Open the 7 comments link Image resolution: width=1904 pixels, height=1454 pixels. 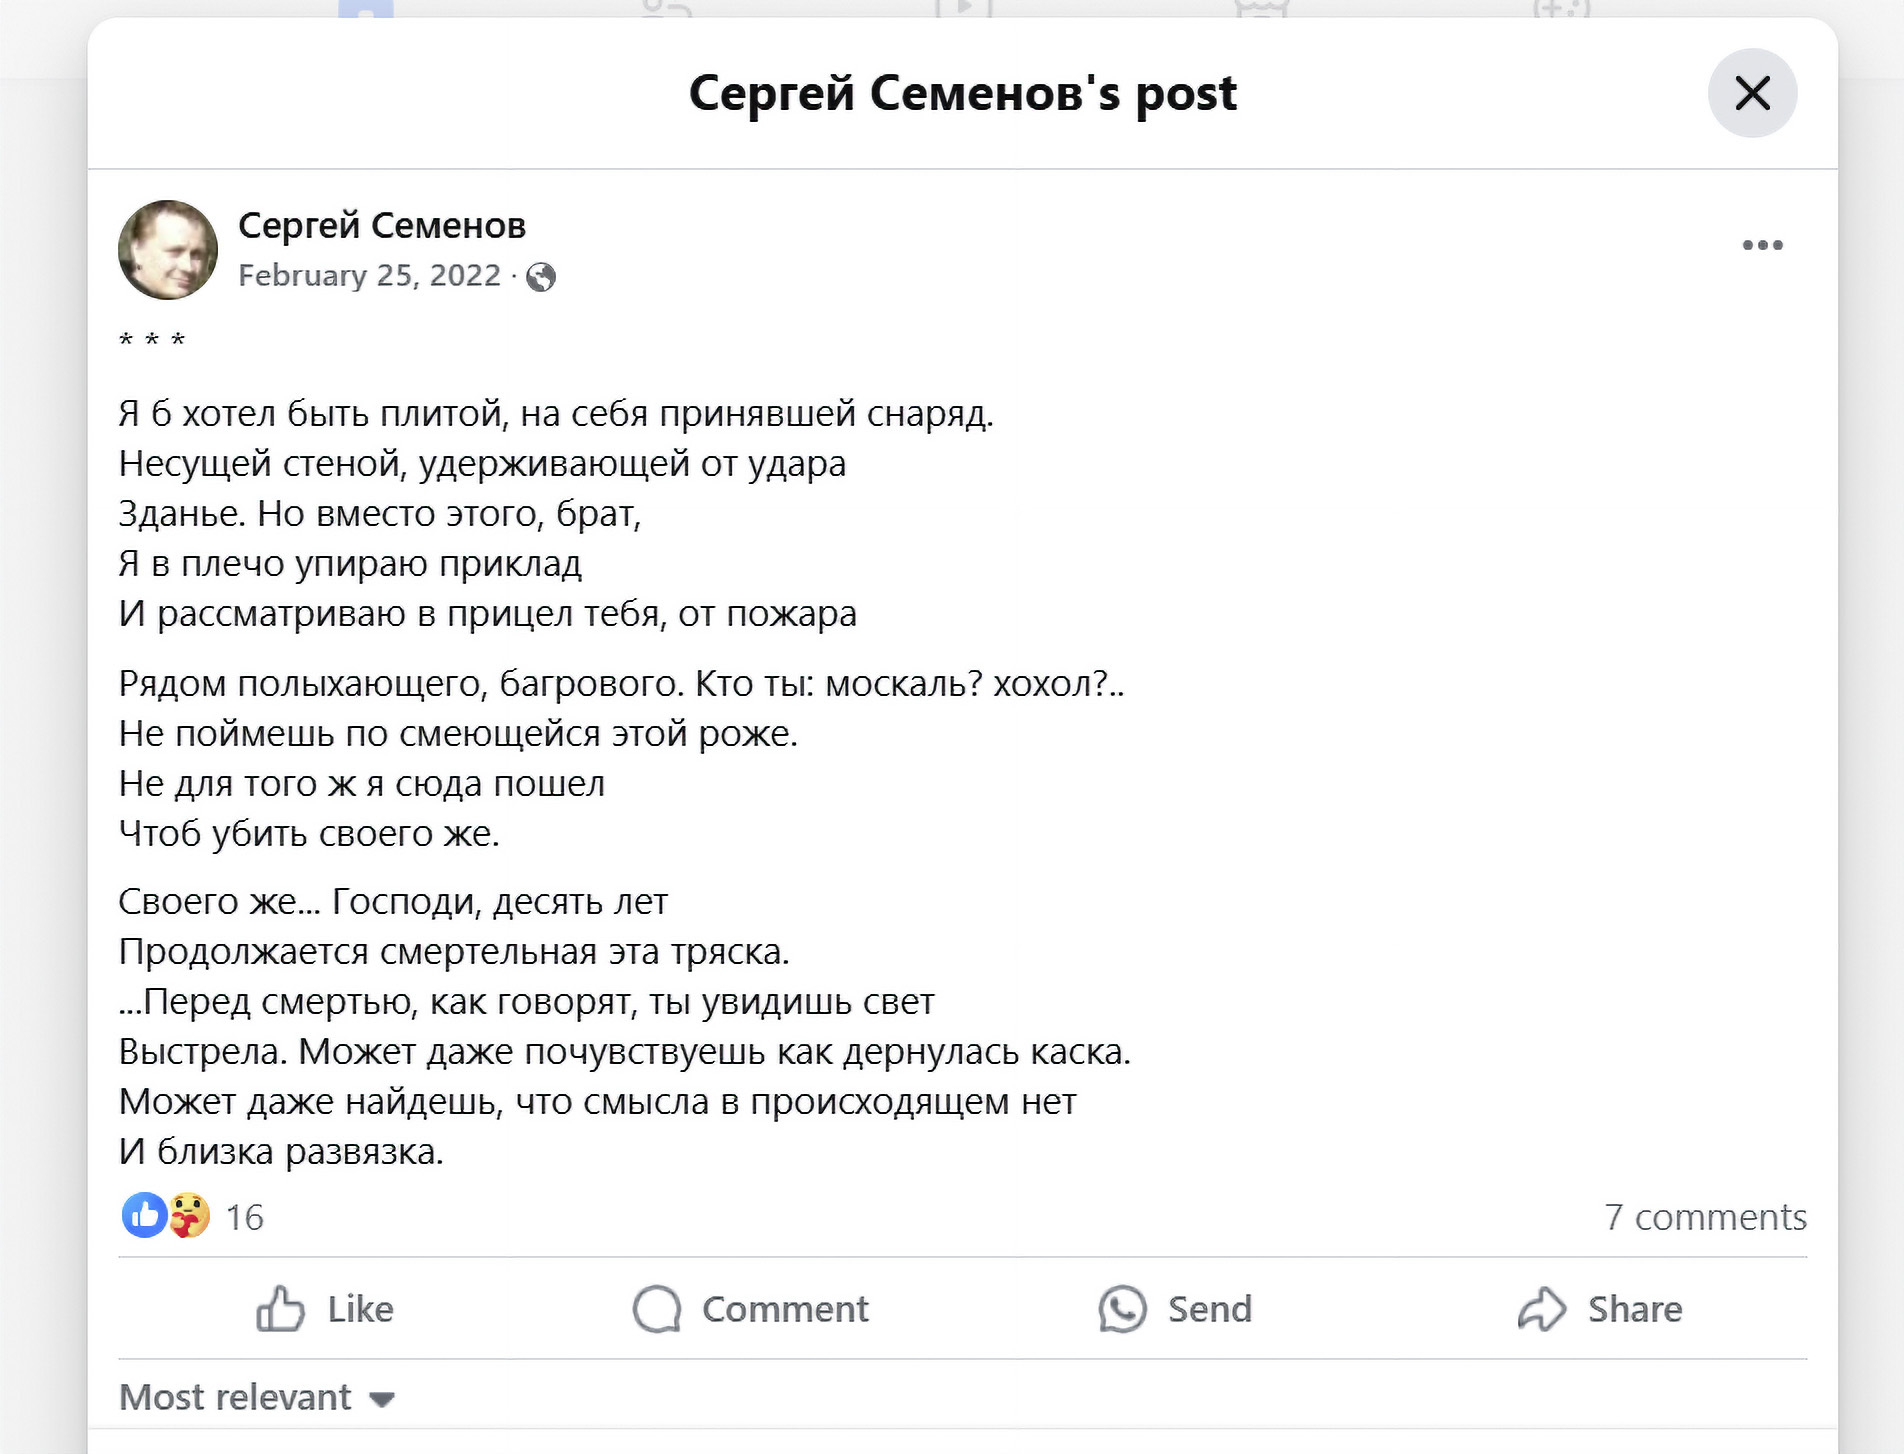pyautogui.click(x=1705, y=1217)
